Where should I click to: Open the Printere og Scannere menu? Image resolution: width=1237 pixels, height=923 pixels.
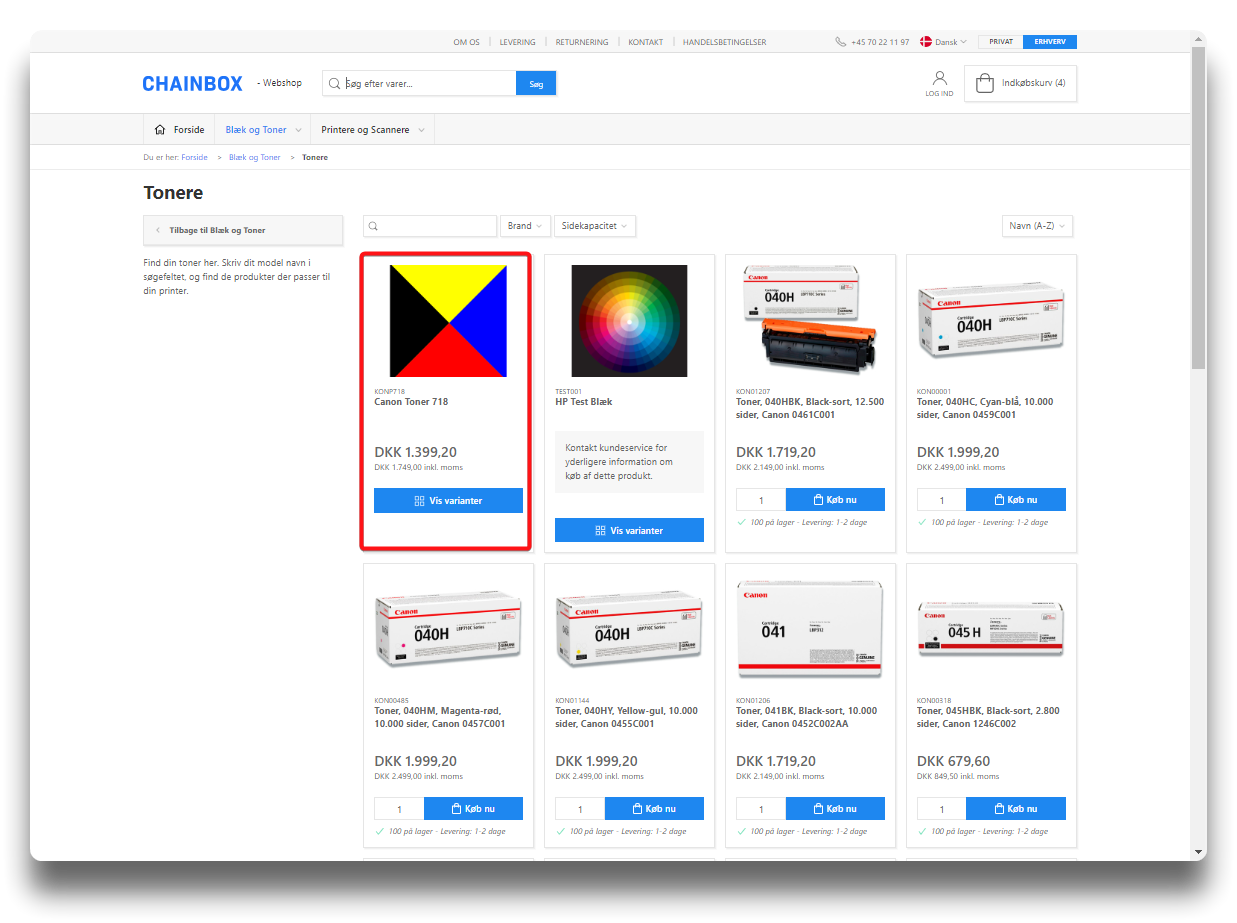(372, 130)
